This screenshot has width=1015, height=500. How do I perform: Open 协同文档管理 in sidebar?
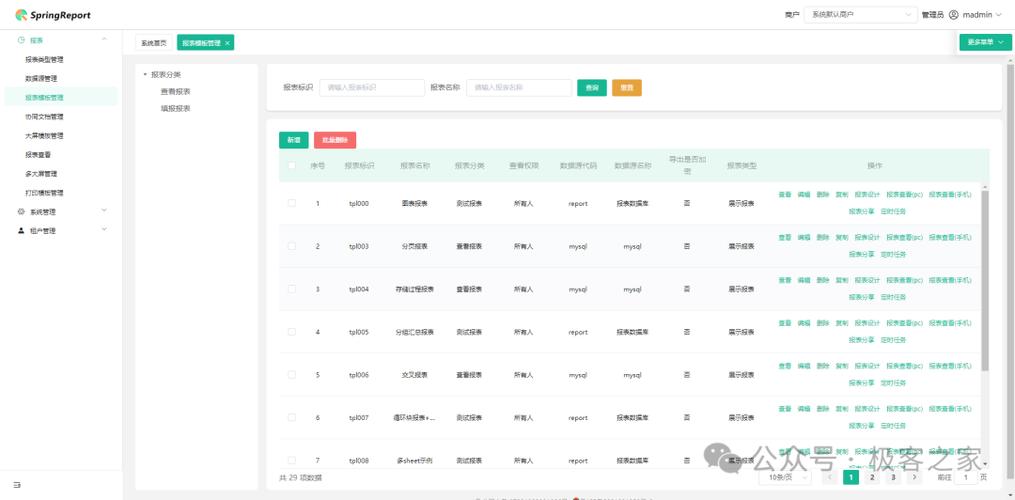(x=44, y=117)
